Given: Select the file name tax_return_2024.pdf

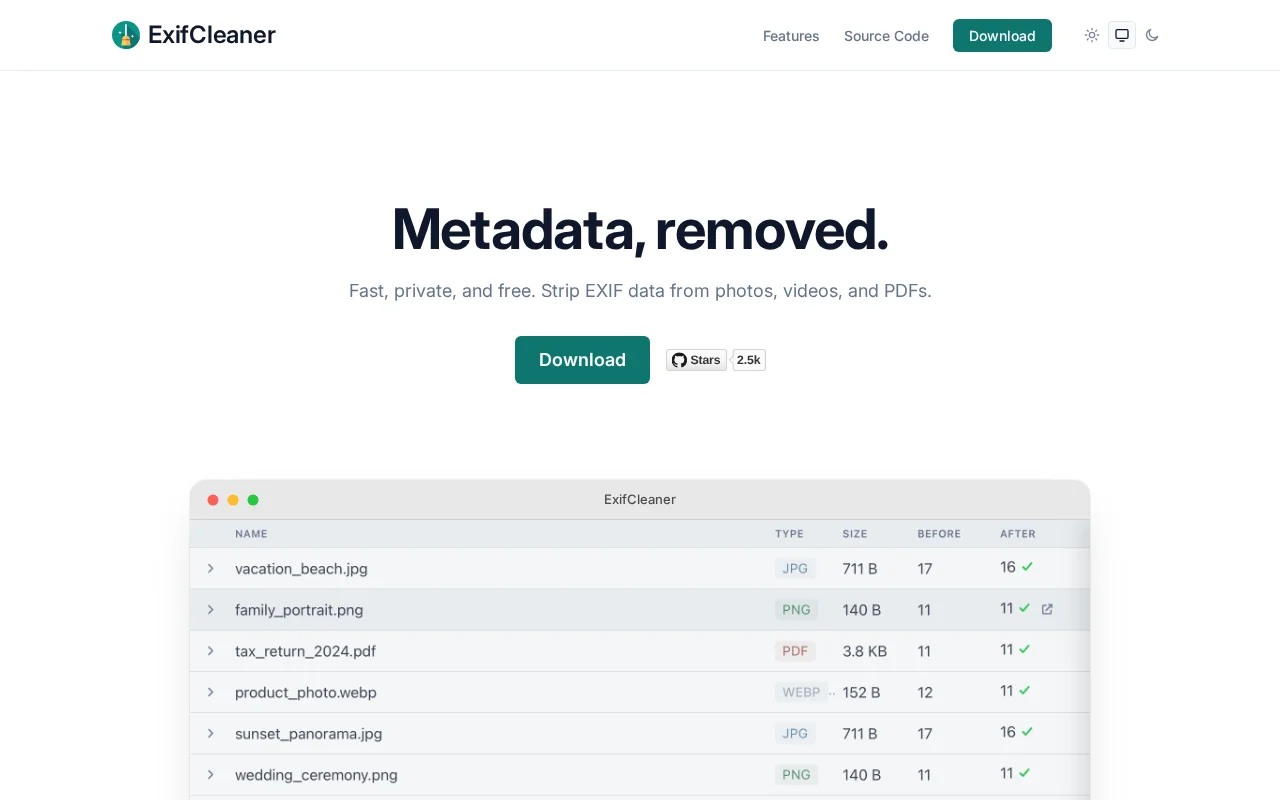Looking at the screenshot, I should click(x=305, y=651).
